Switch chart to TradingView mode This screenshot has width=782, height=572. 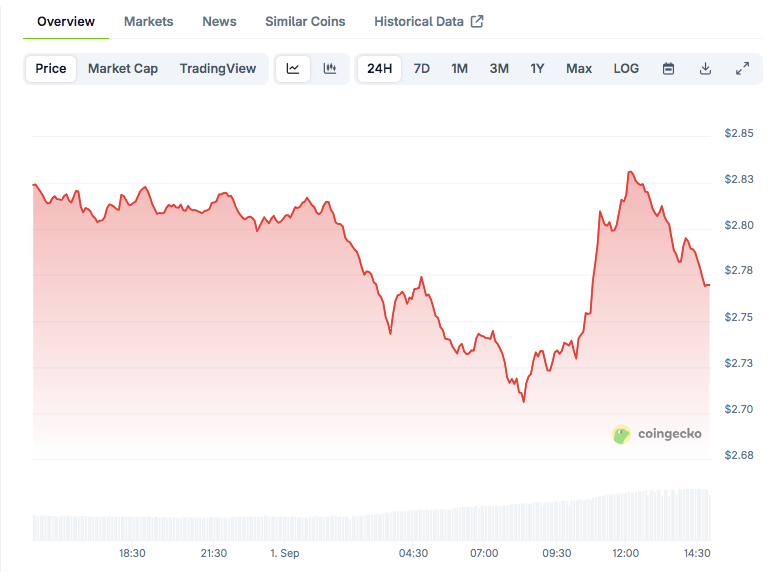[x=218, y=69]
